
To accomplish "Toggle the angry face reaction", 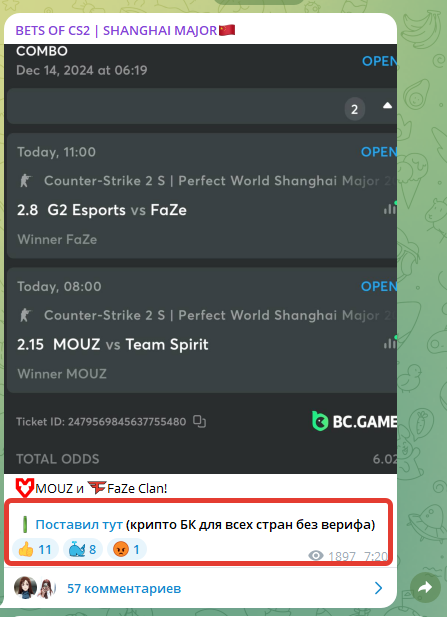I will [127, 549].
